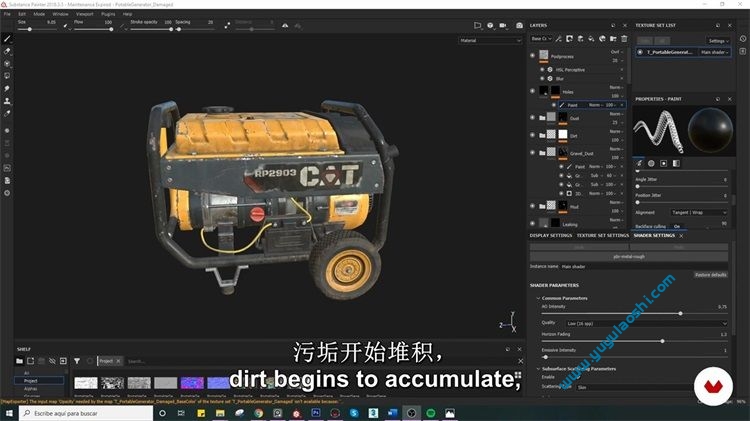Image resolution: width=750 pixels, height=421 pixels.
Task: Select the Polygon Fill tool
Action: pyautogui.click(x=7, y=76)
